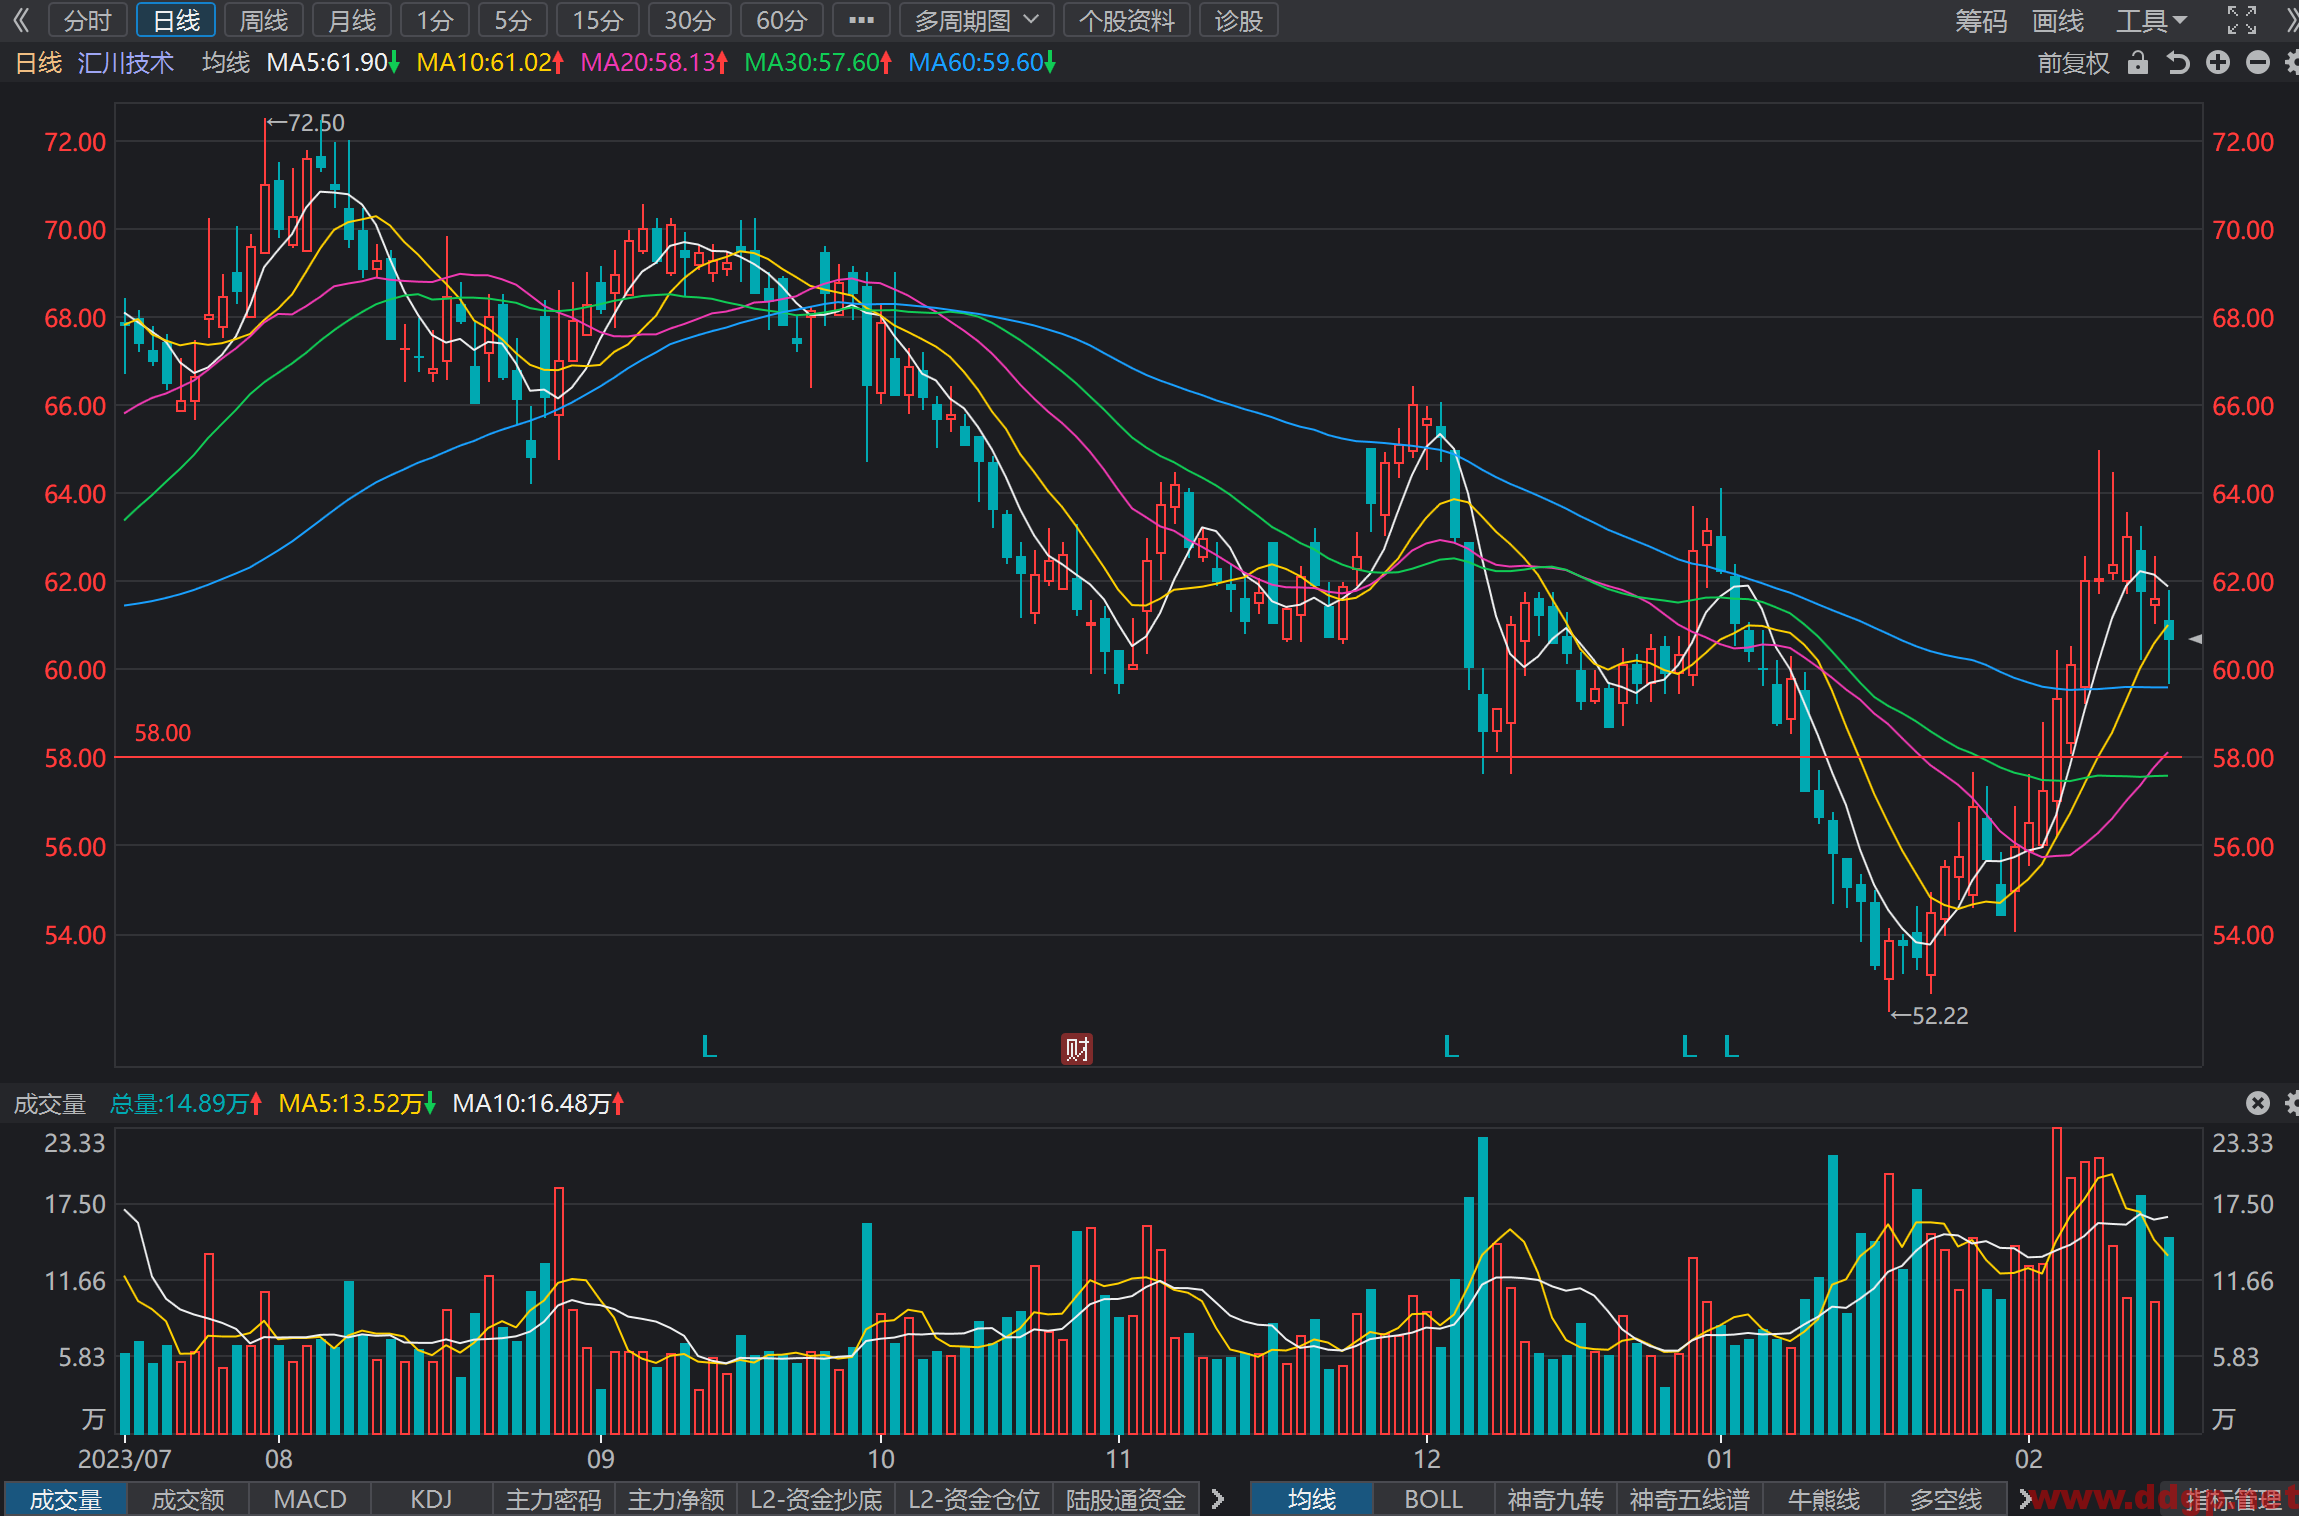The width and height of the screenshot is (2299, 1516).
Task: Switch to 60分 minute period
Action: [782, 20]
